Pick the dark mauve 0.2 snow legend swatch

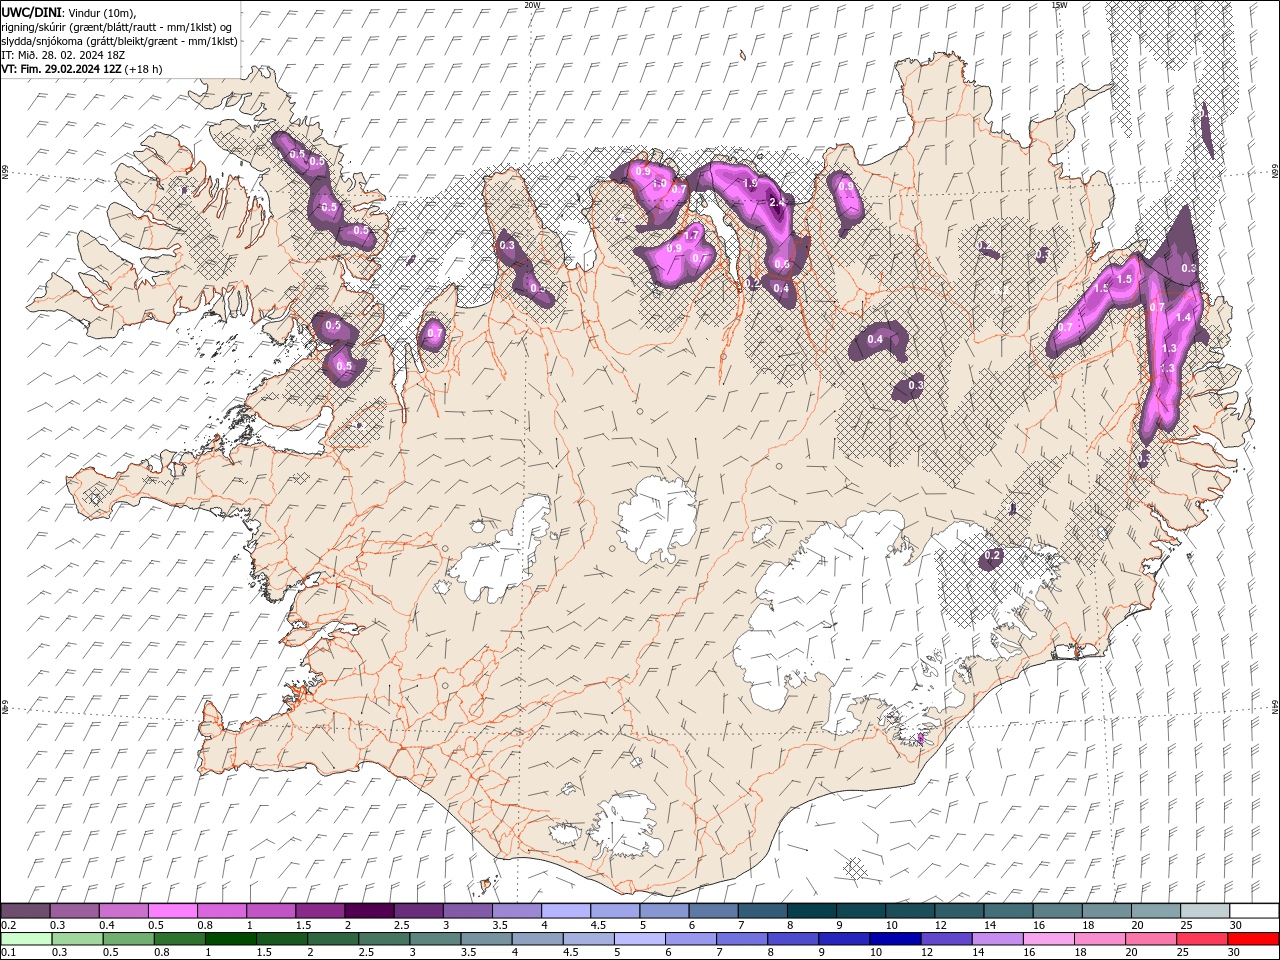(25, 911)
